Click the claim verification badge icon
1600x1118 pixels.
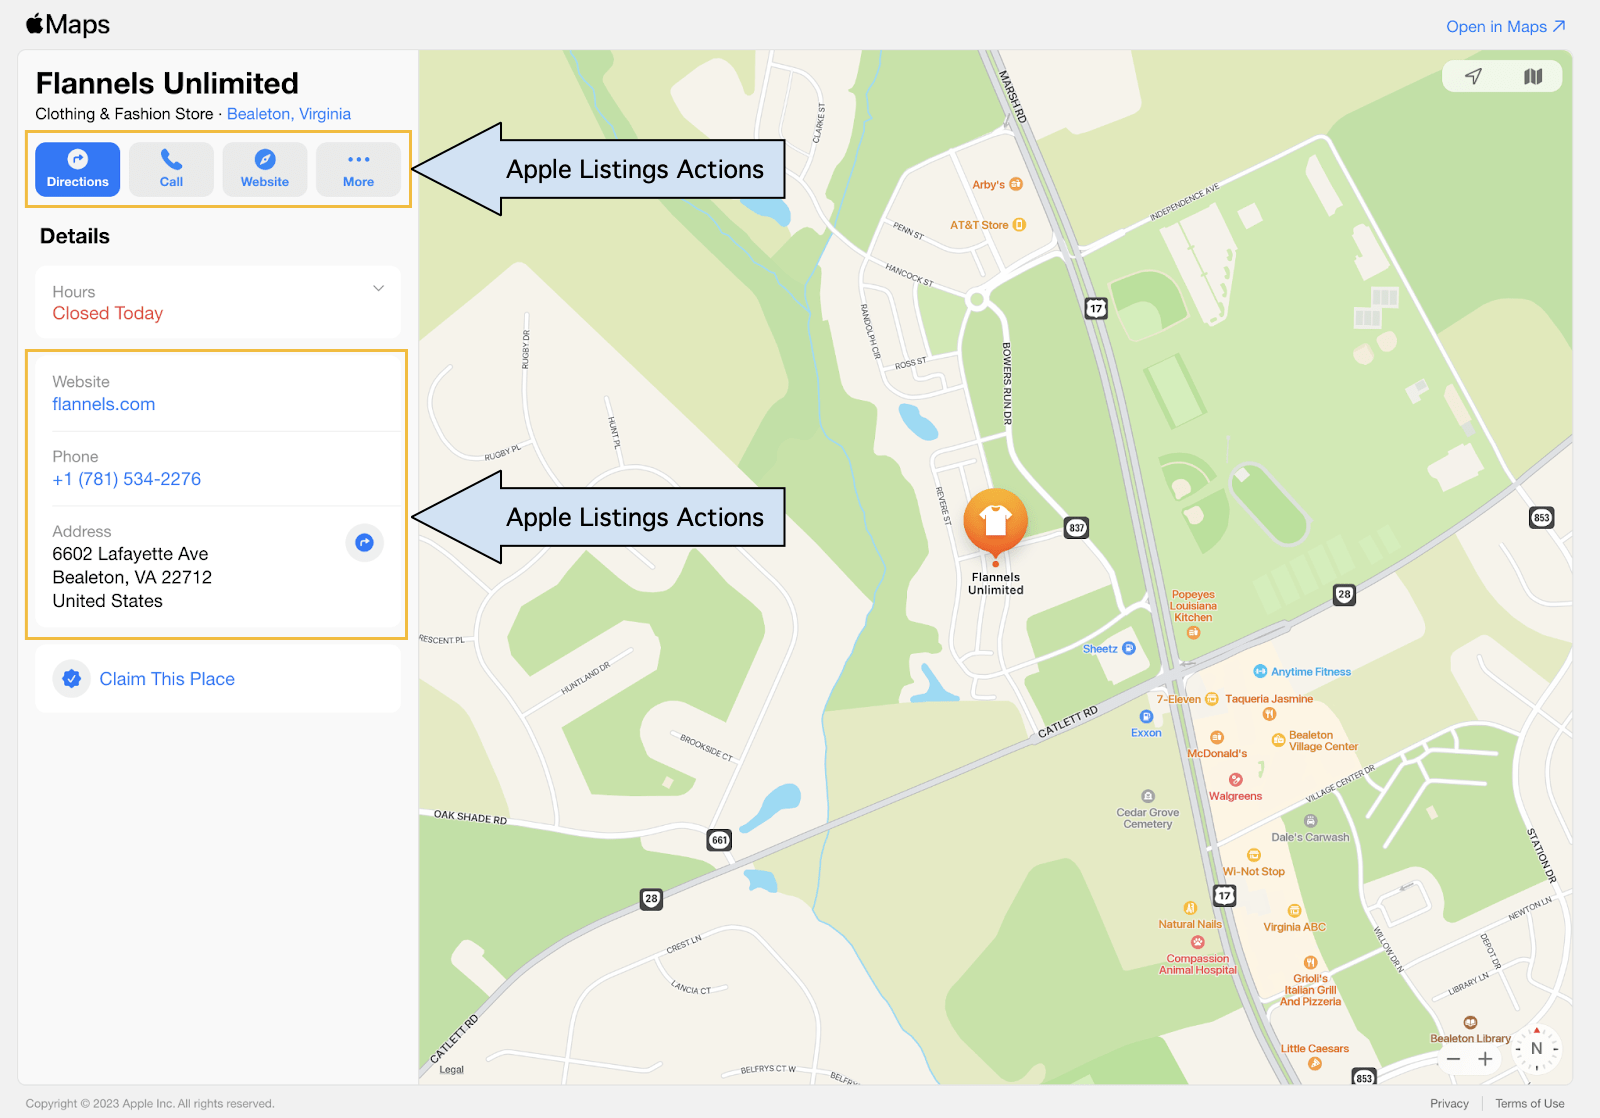[72, 679]
